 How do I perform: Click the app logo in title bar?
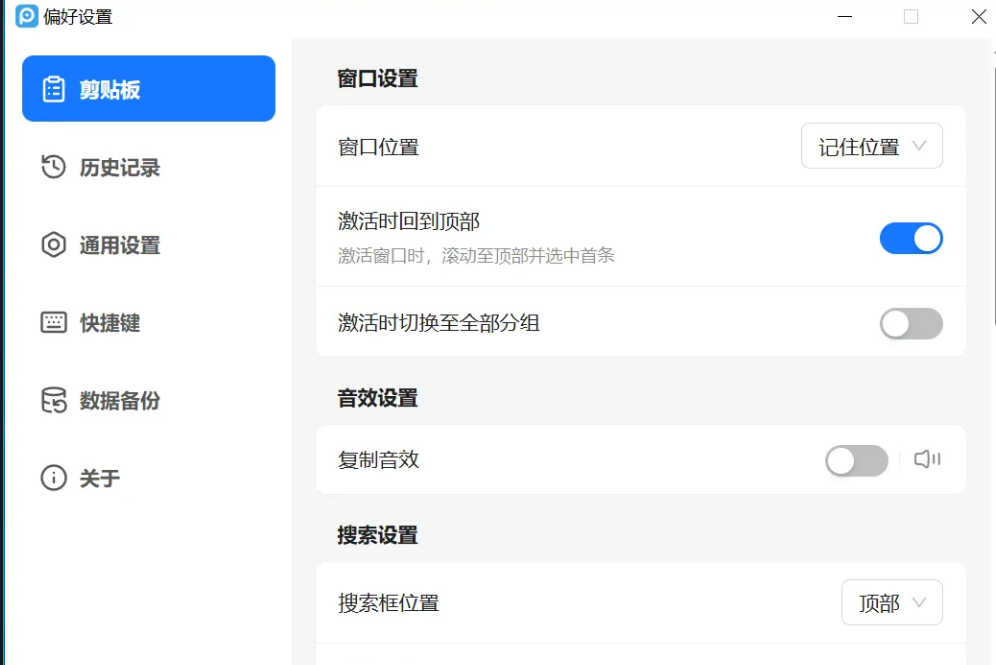[x=27, y=16]
